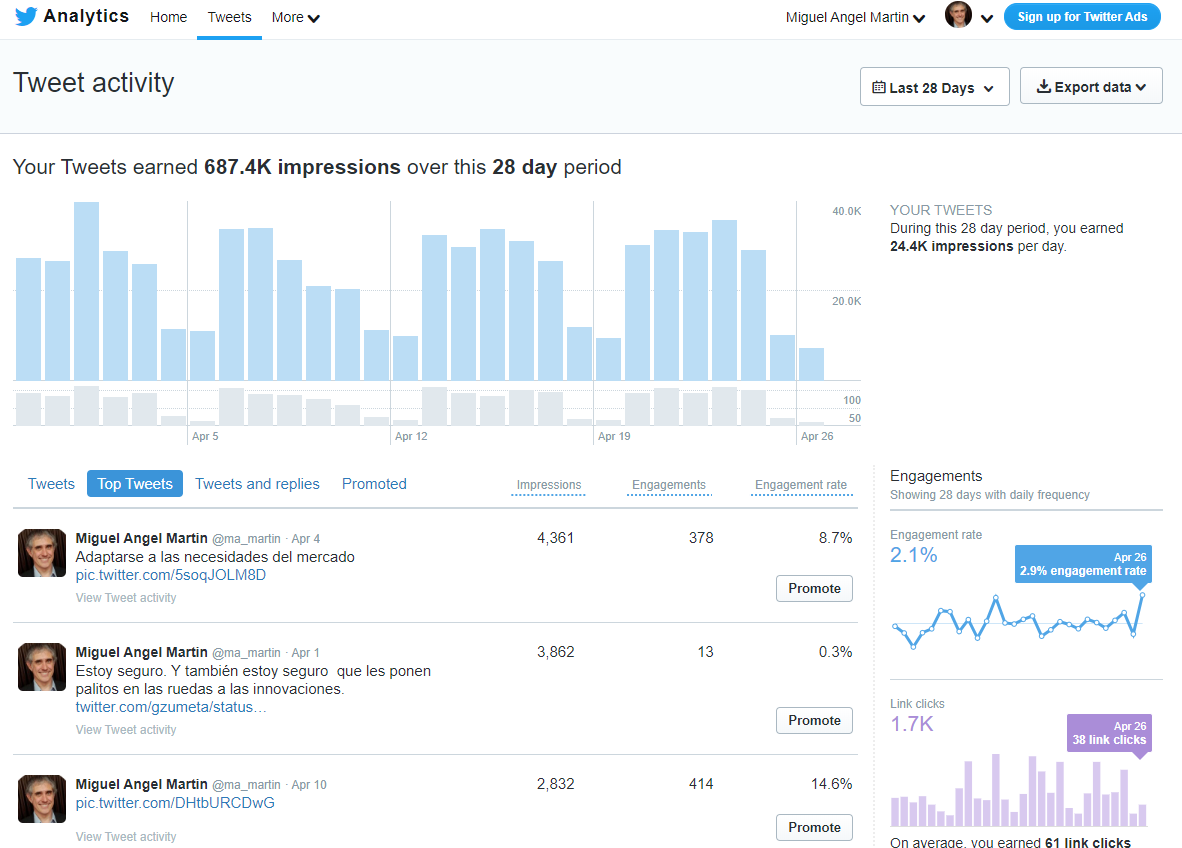
Task: Click the 38 link clicks tooltip
Action: [1109, 733]
